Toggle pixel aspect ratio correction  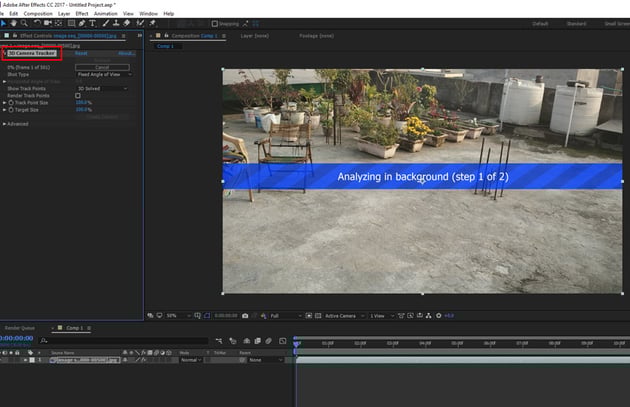tap(401, 316)
